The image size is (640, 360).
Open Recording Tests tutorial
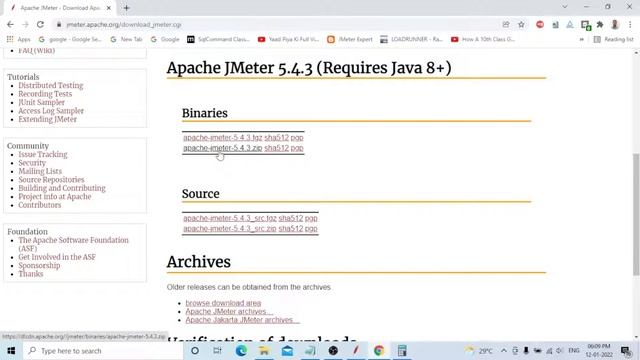tap(45, 94)
